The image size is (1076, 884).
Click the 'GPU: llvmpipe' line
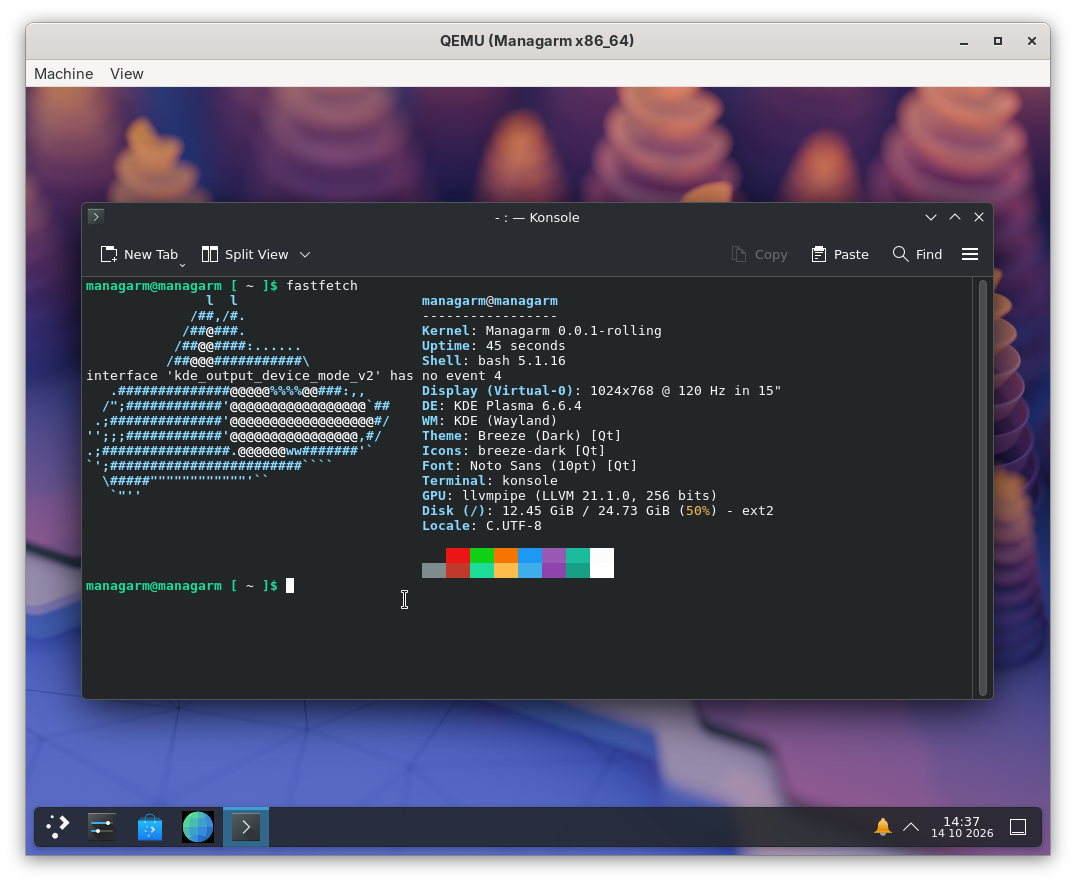[x=570, y=496]
